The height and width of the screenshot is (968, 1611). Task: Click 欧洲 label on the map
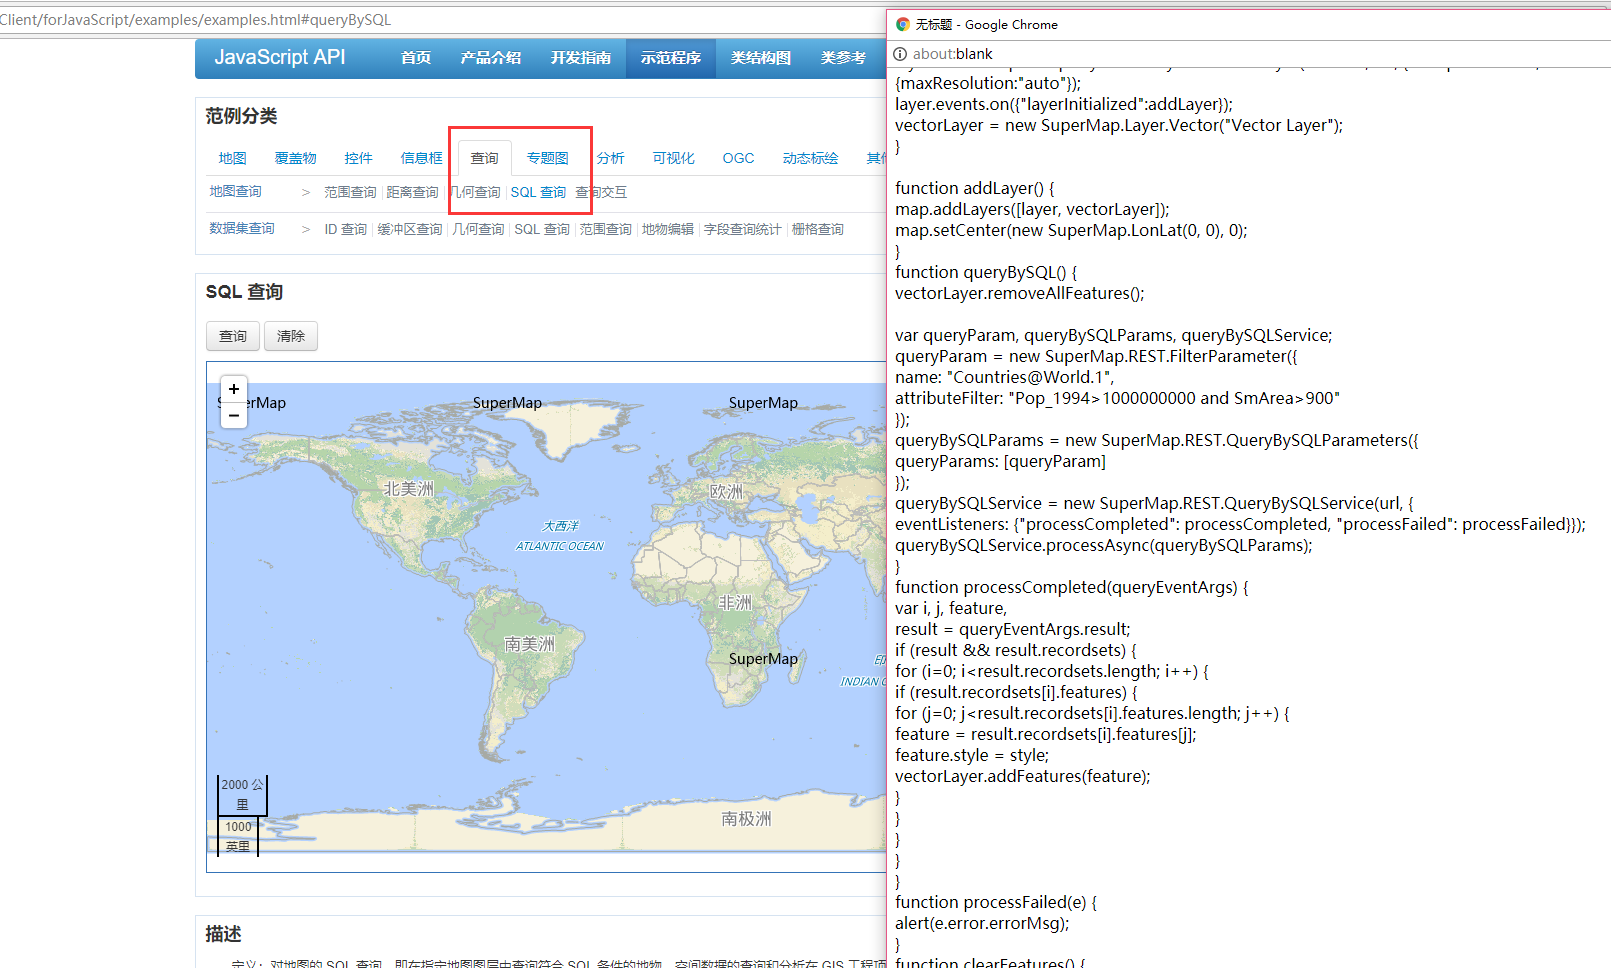727,491
